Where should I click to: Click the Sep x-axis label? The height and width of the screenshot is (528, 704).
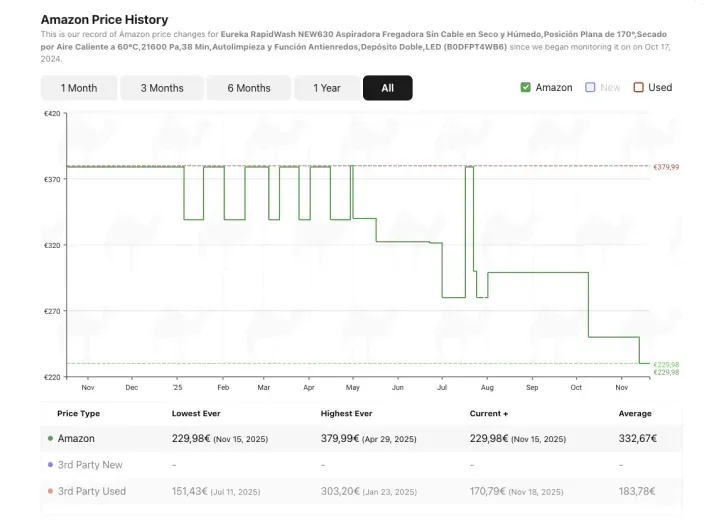click(532, 387)
